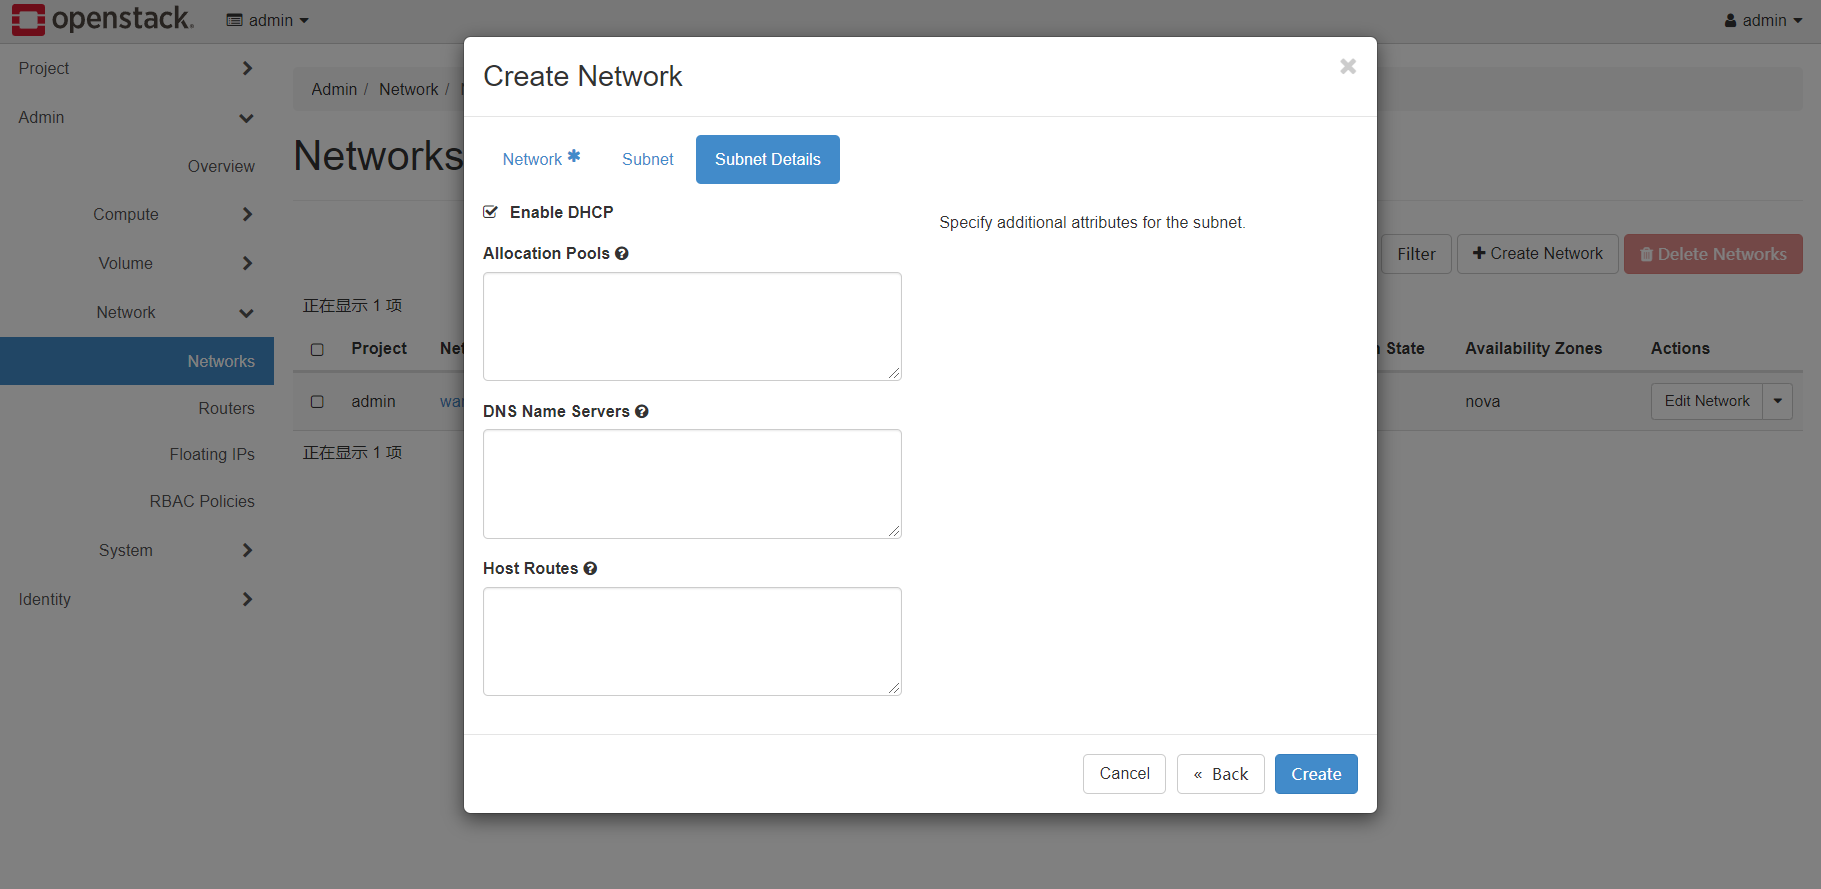Click the Filter button

point(1416,254)
